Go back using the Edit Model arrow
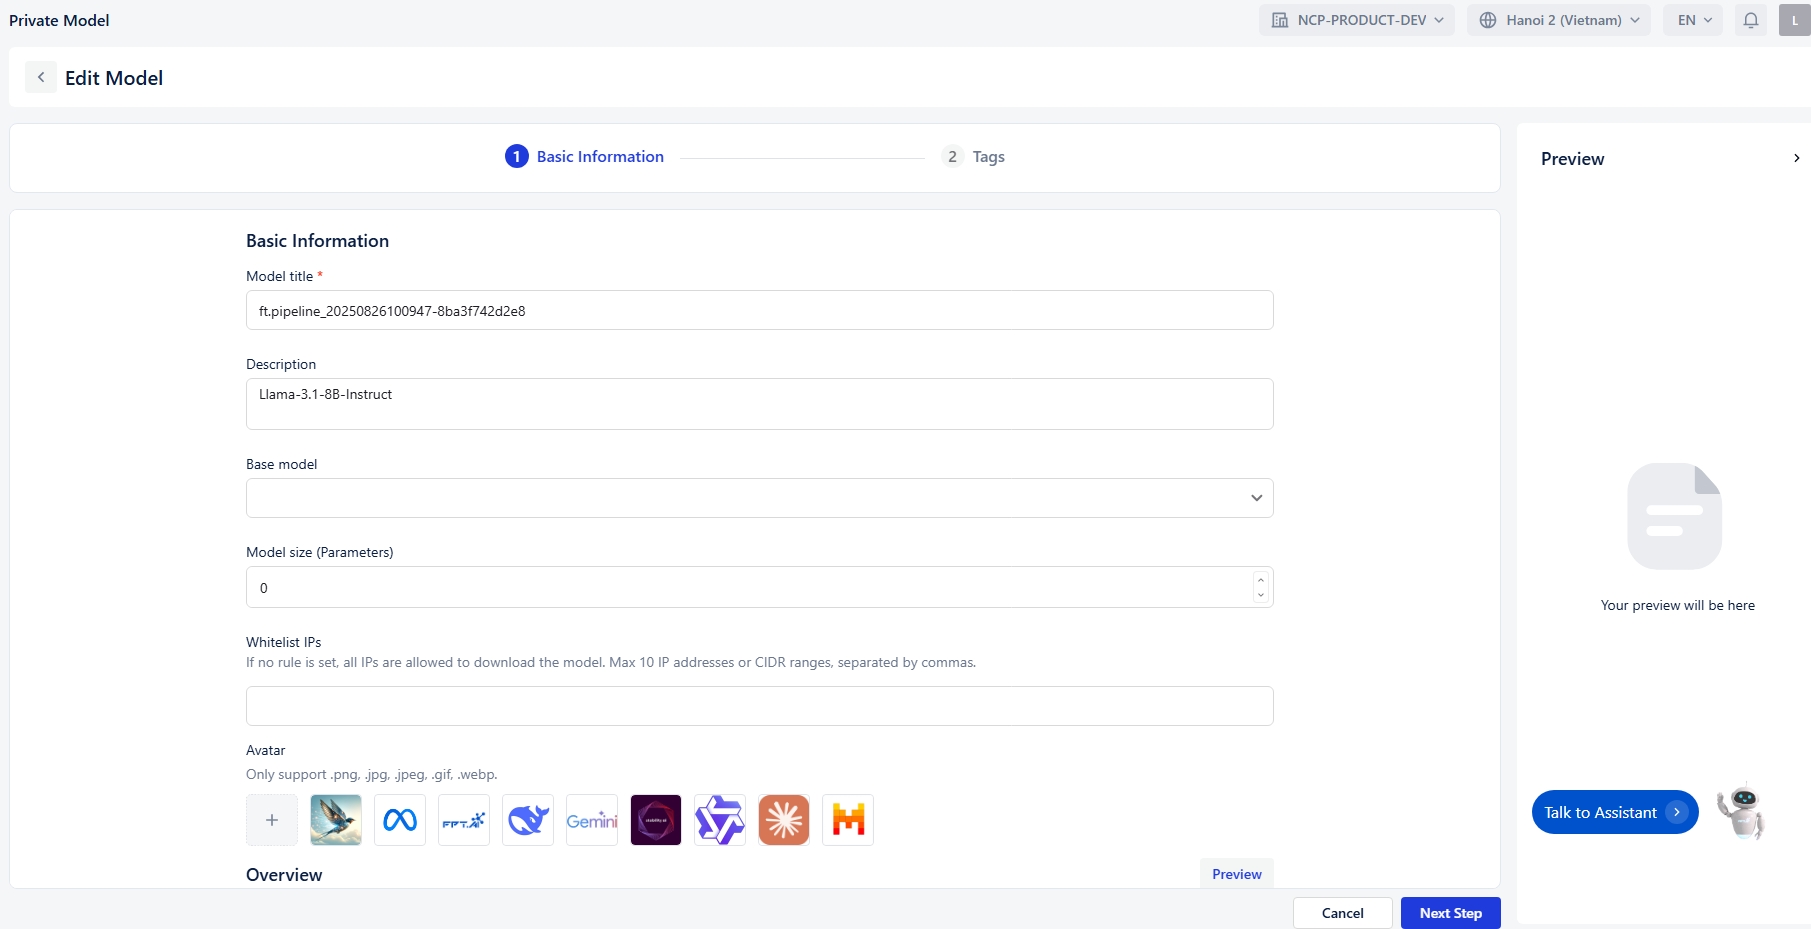 (x=41, y=77)
